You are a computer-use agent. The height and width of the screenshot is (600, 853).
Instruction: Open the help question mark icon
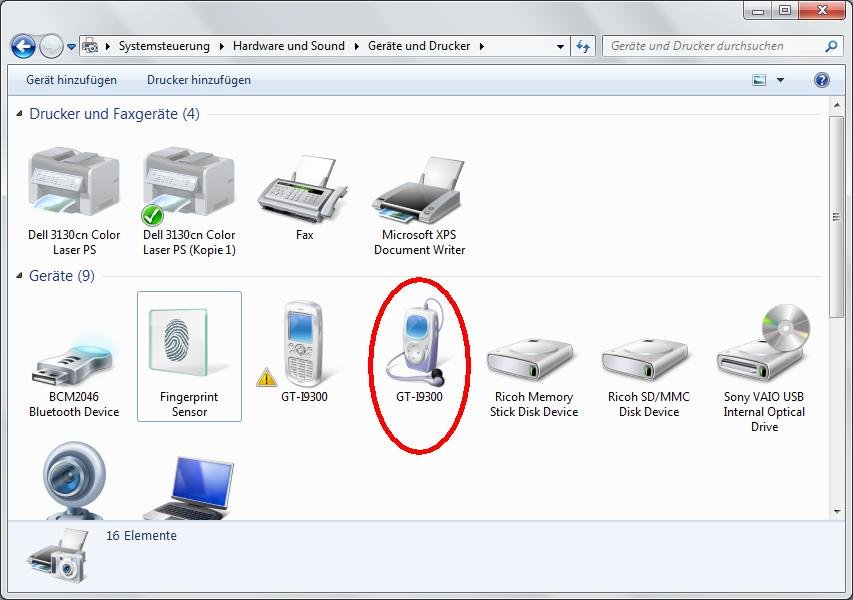point(821,80)
